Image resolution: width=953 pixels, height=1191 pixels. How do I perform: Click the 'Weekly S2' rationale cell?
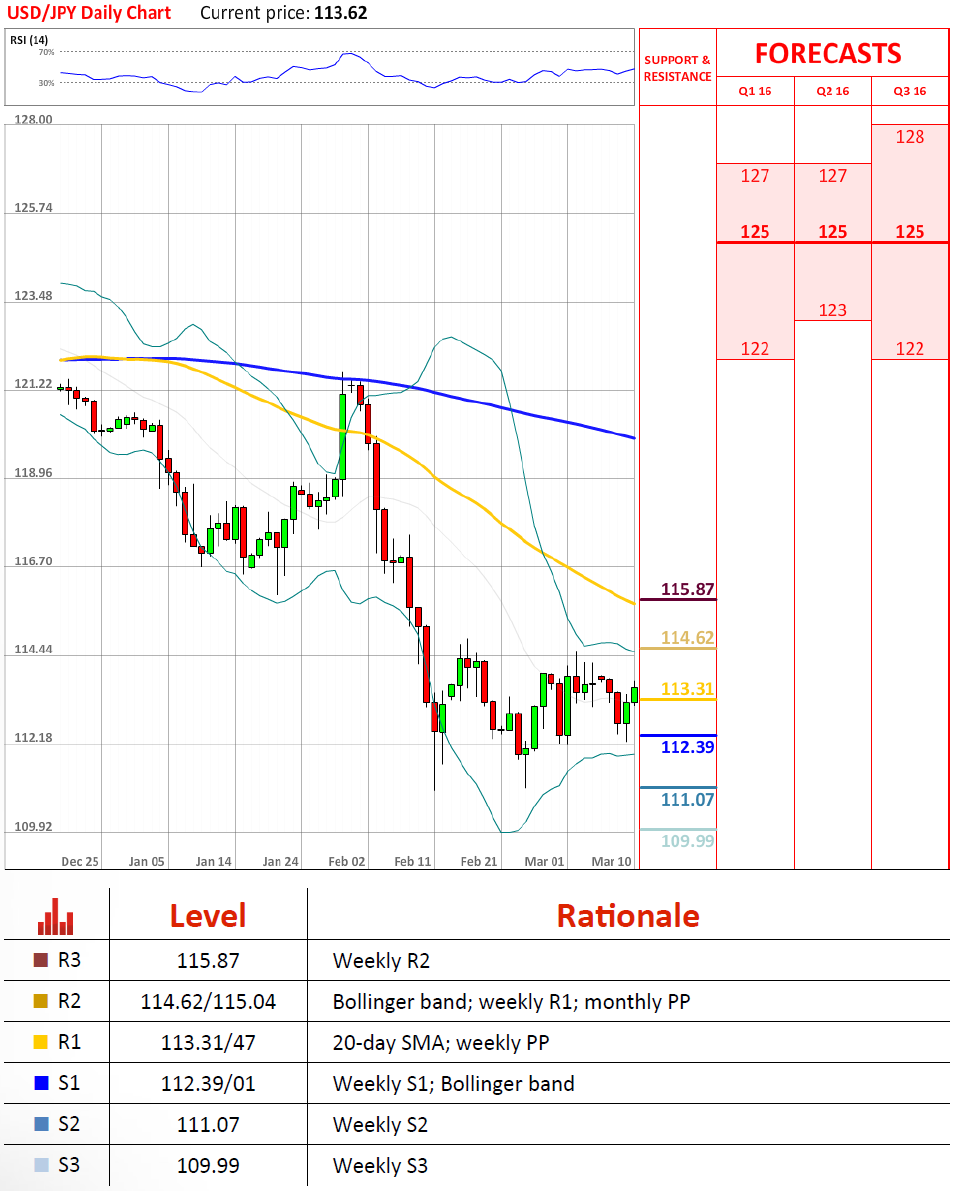click(x=380, y=1125)
